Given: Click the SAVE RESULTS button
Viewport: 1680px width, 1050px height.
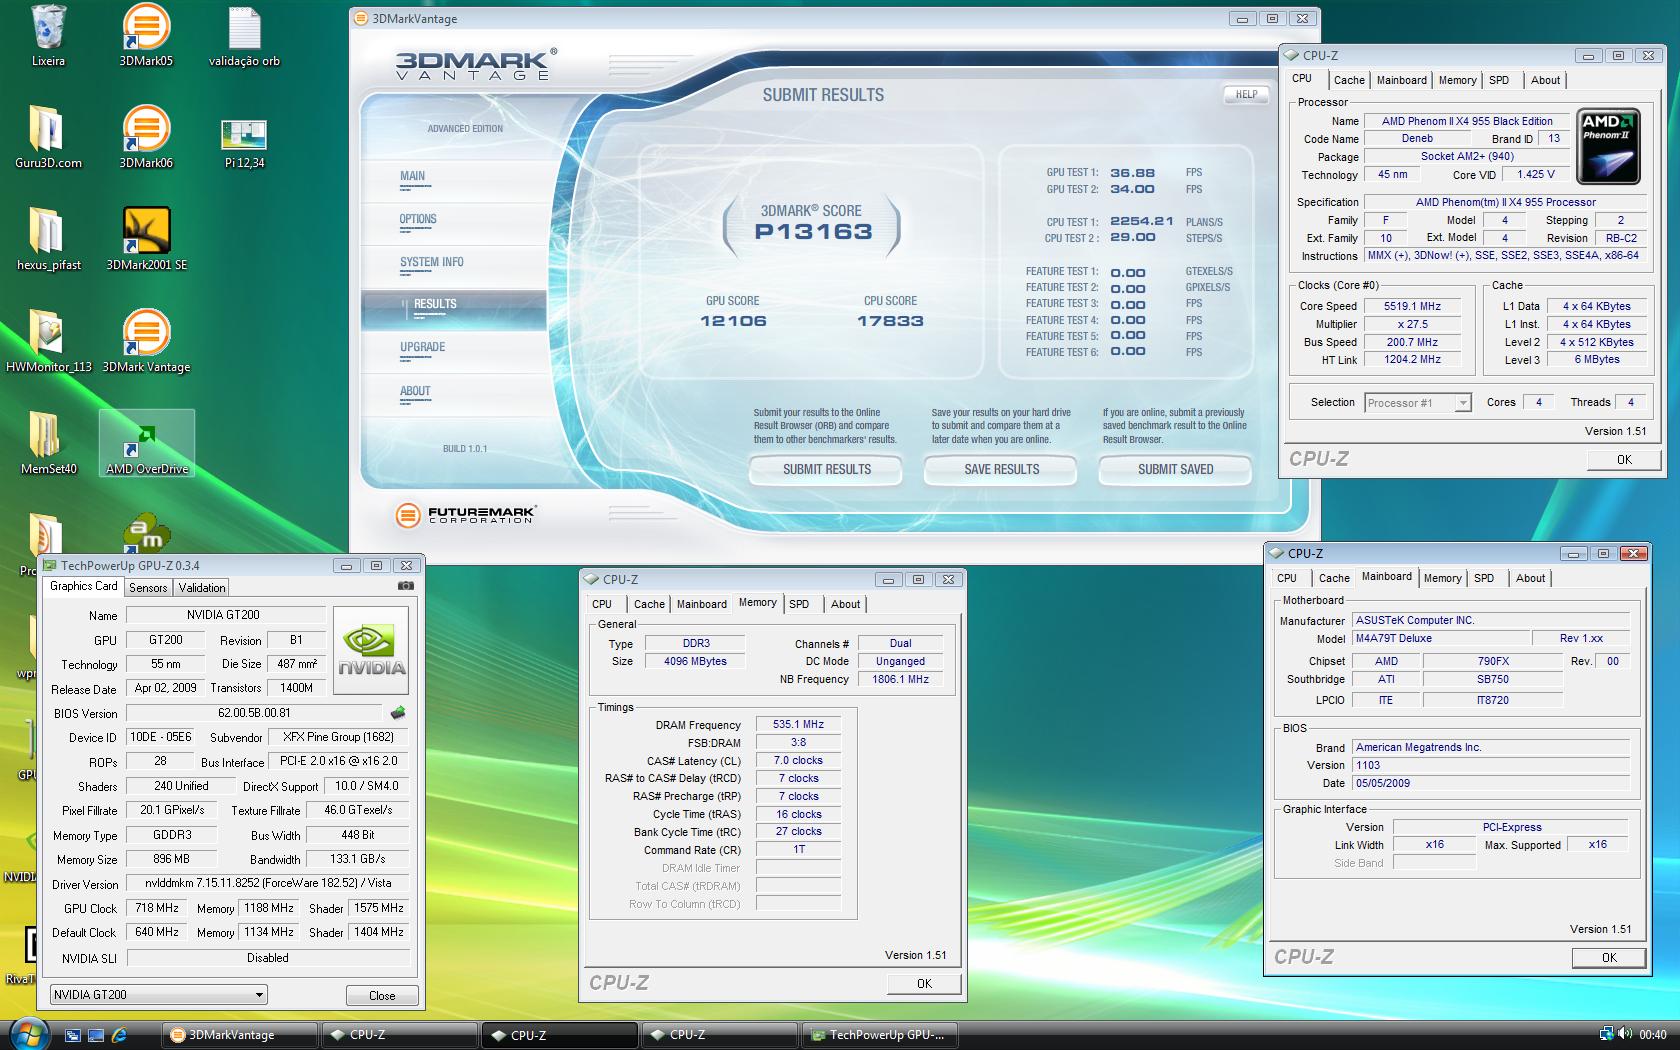Looking at the screenshot, I should 1001,469.
